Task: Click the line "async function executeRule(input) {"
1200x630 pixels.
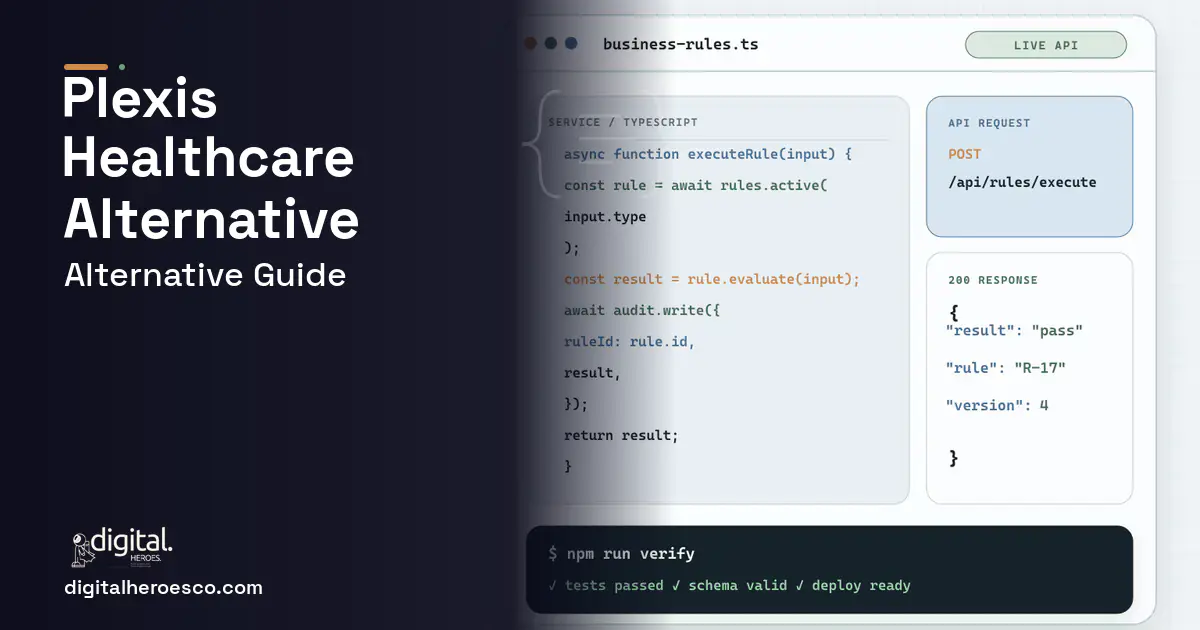Action: (x=708, y=154)
